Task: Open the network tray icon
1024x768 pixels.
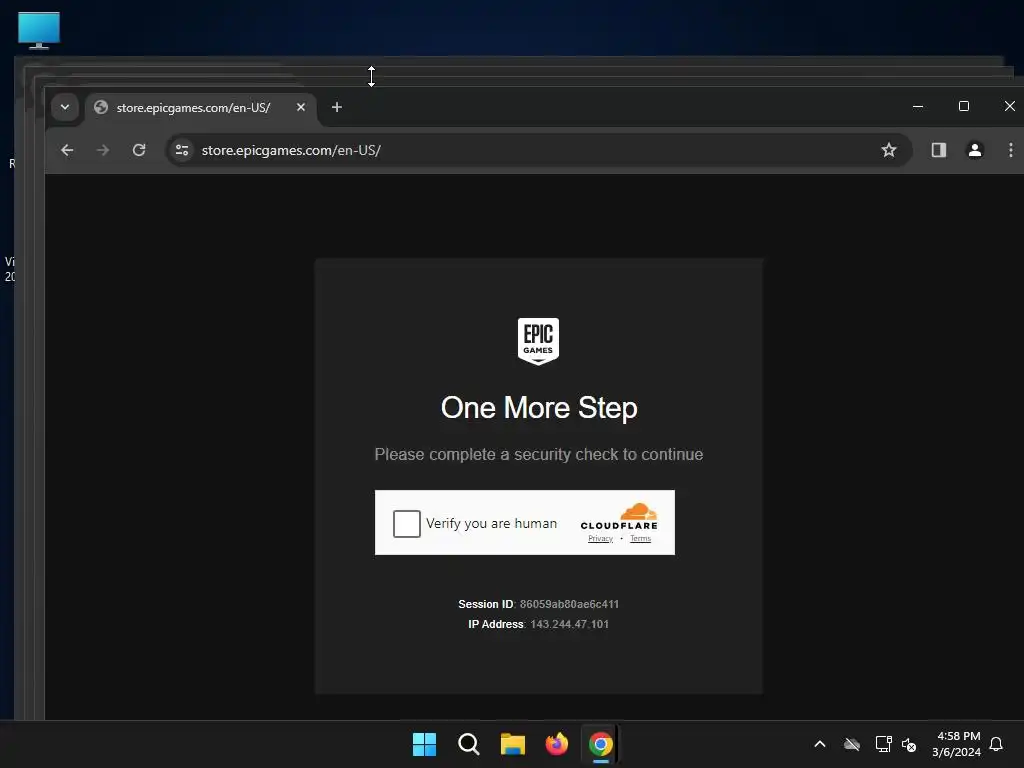Action: [x=884, y=744]
